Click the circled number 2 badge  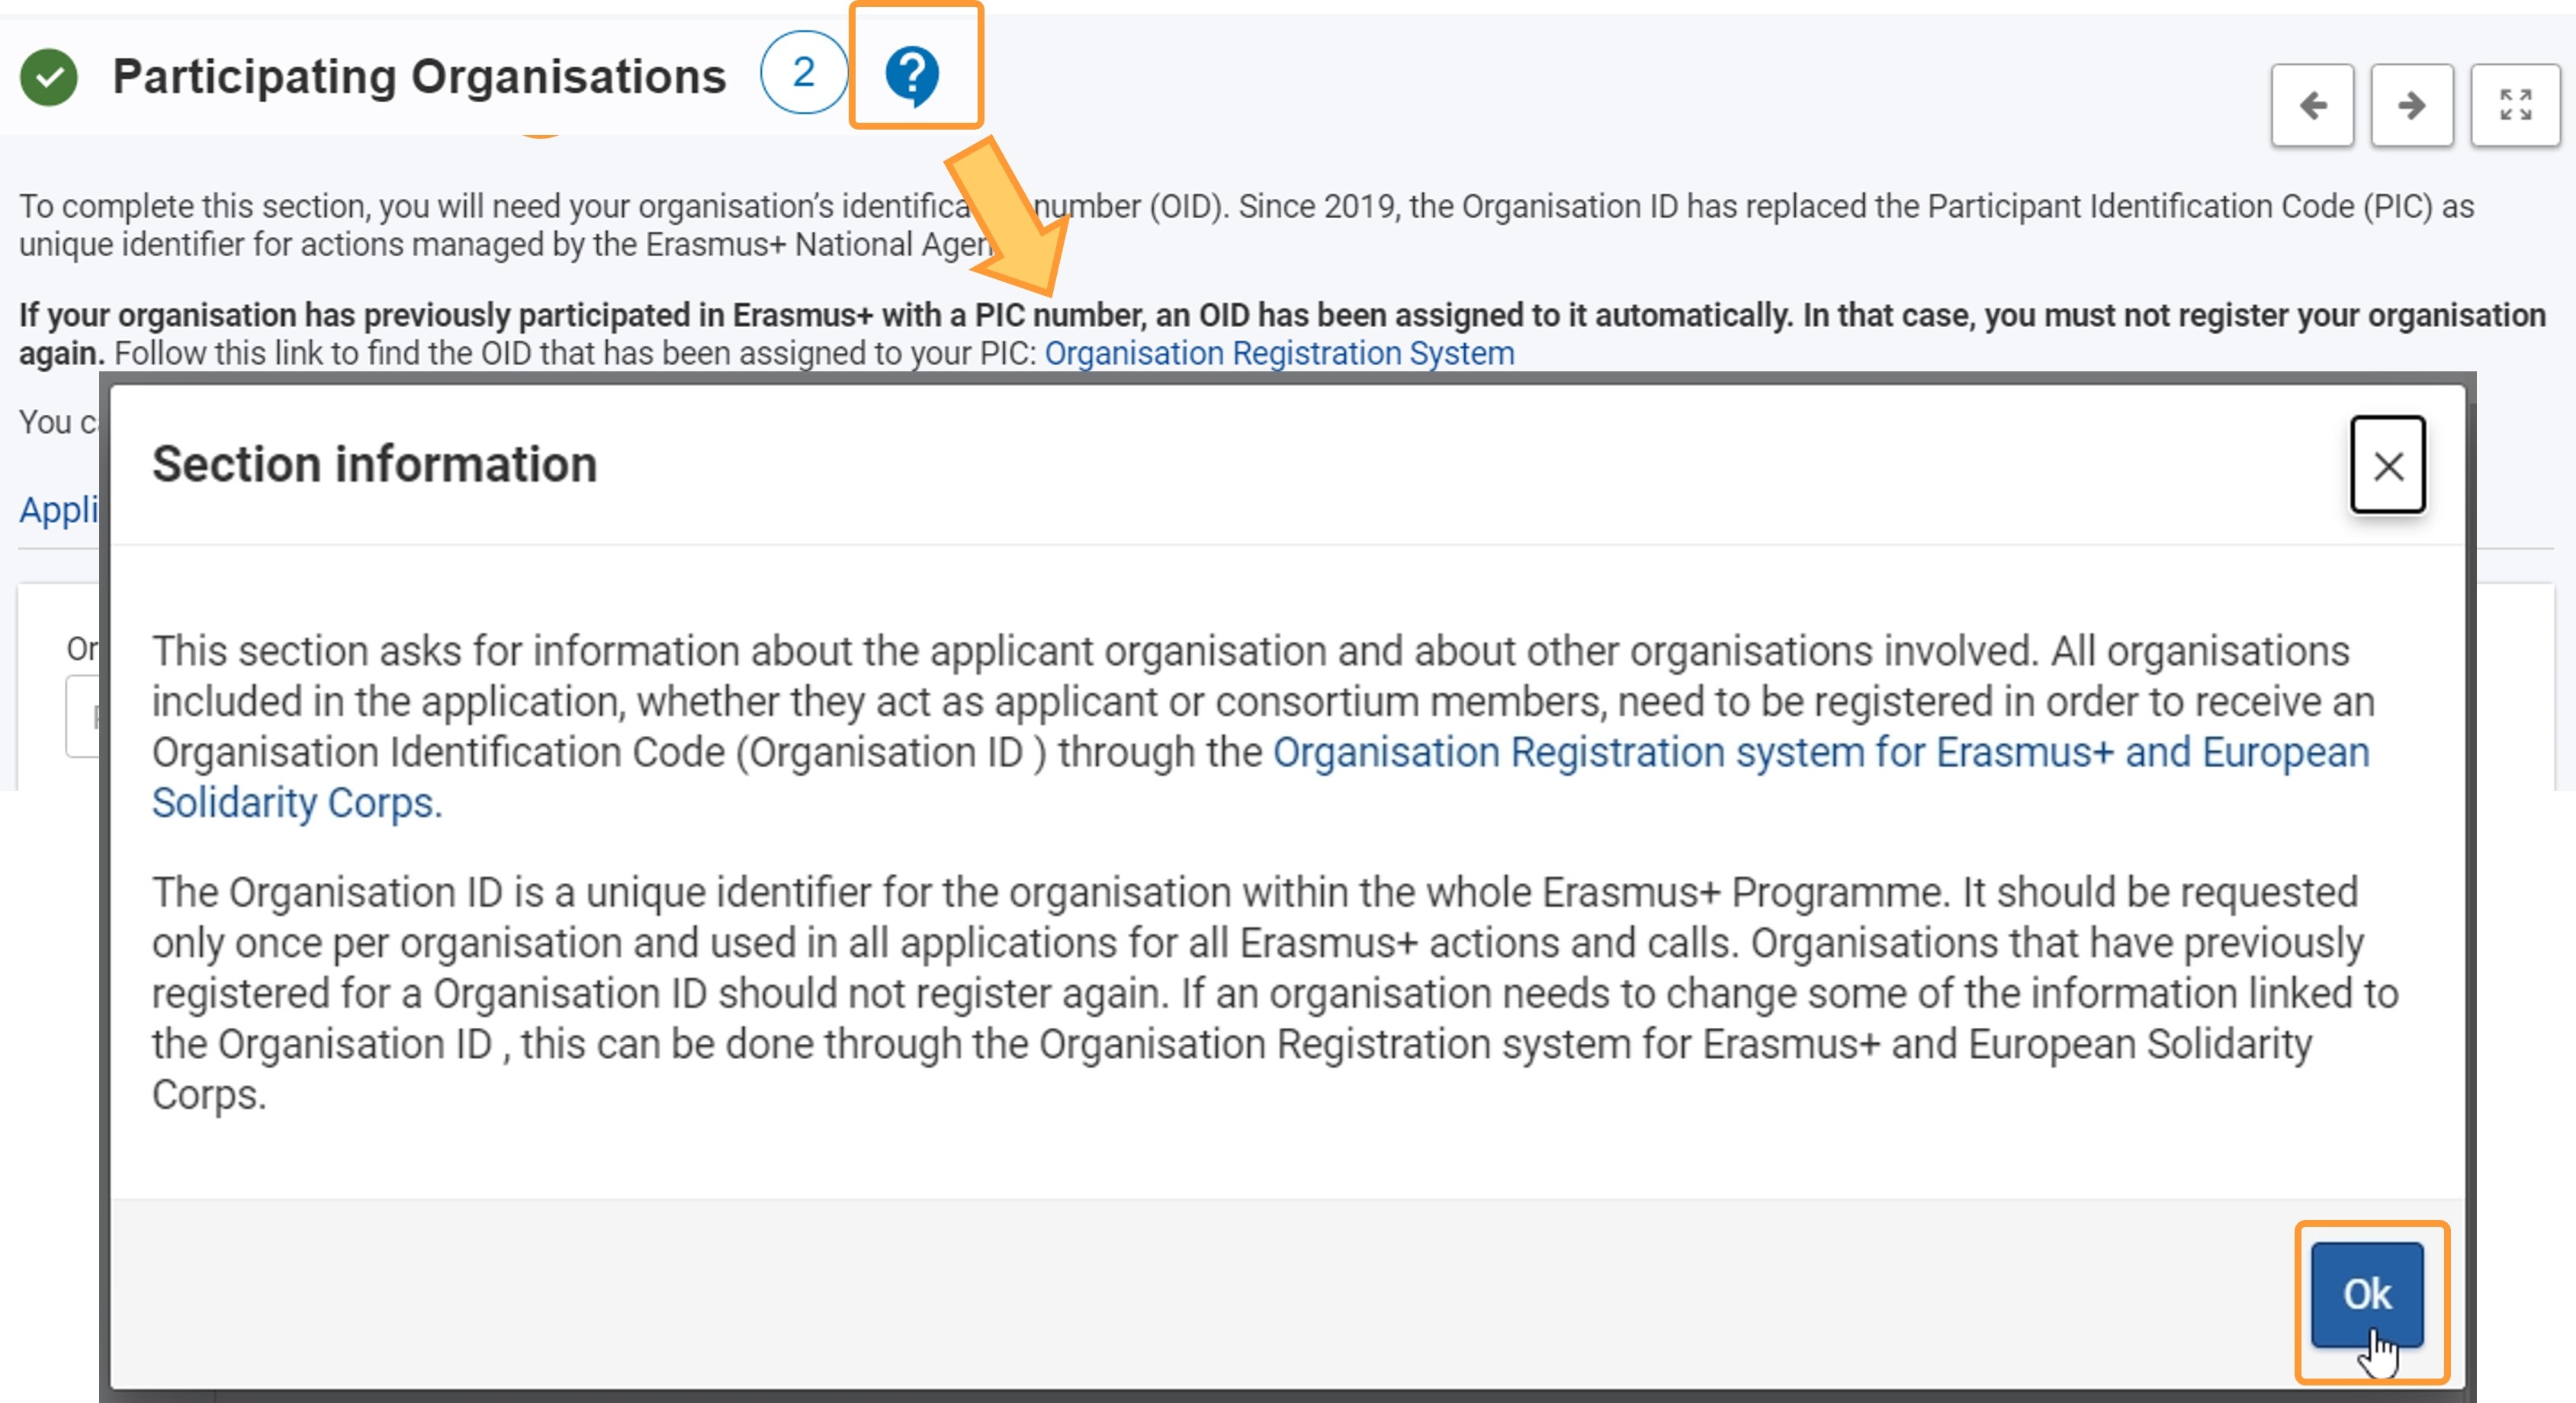[803, 72]
